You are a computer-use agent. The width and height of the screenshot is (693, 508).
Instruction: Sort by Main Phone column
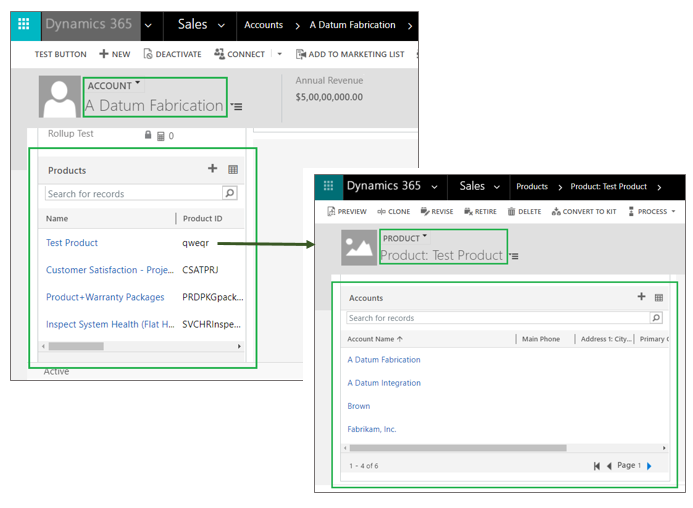(541, 339)
